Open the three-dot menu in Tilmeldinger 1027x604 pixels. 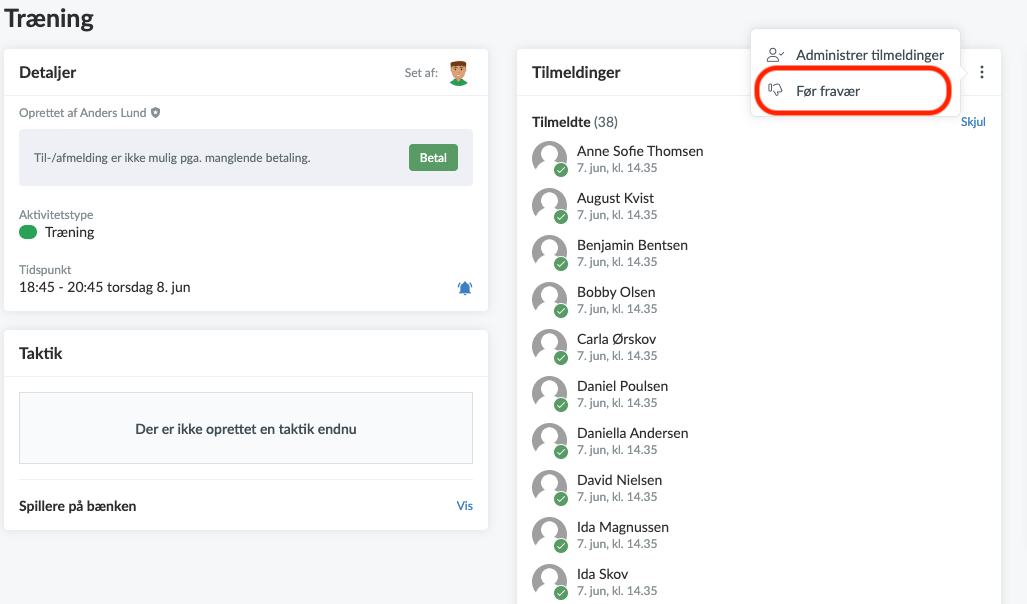[x=982, y=72]
